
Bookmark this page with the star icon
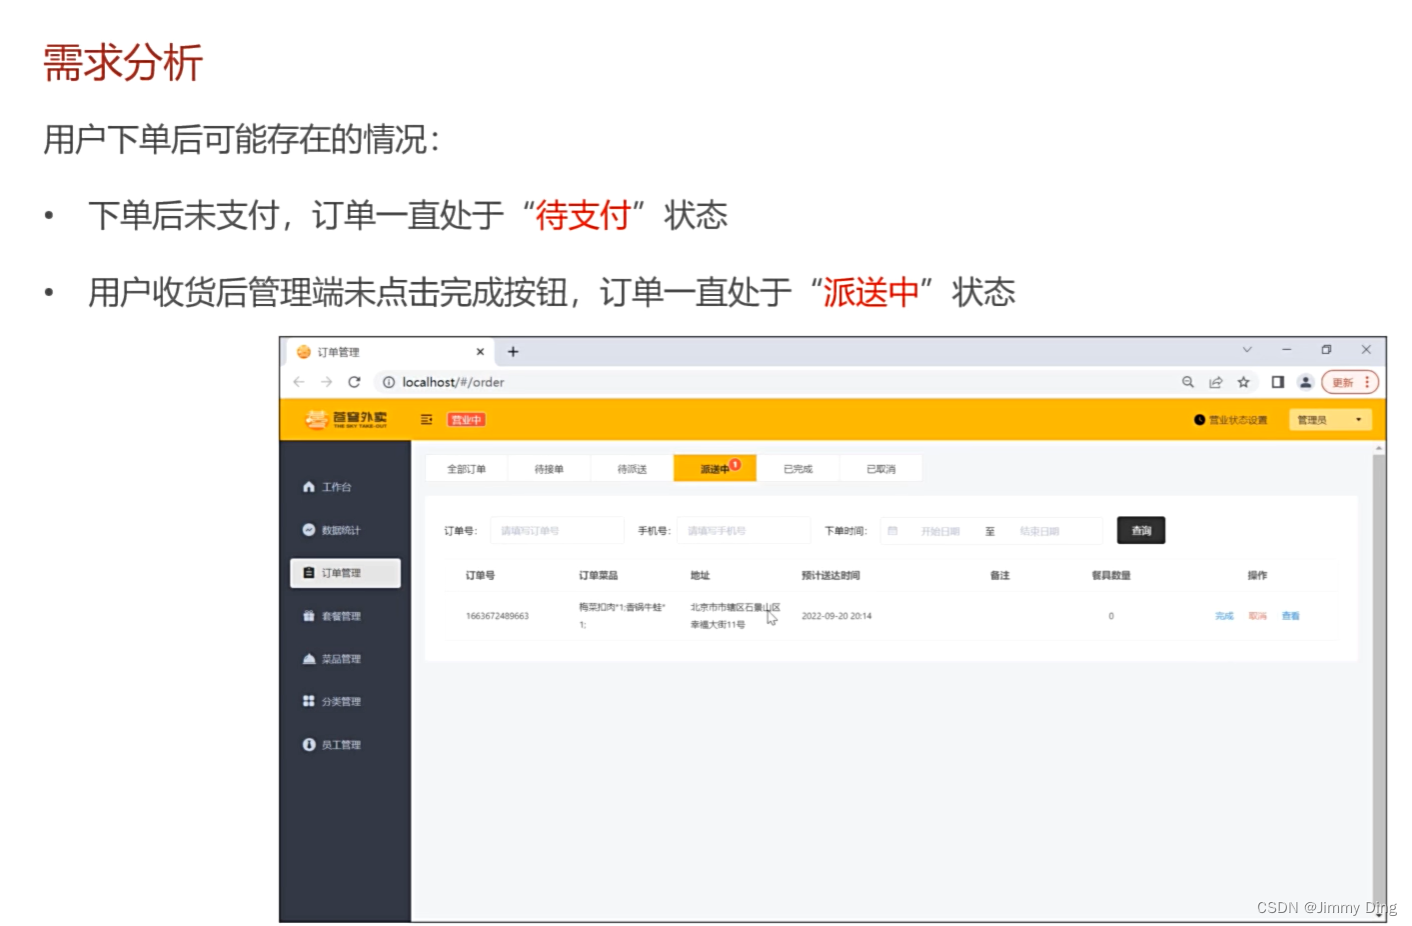point(1244,382)
